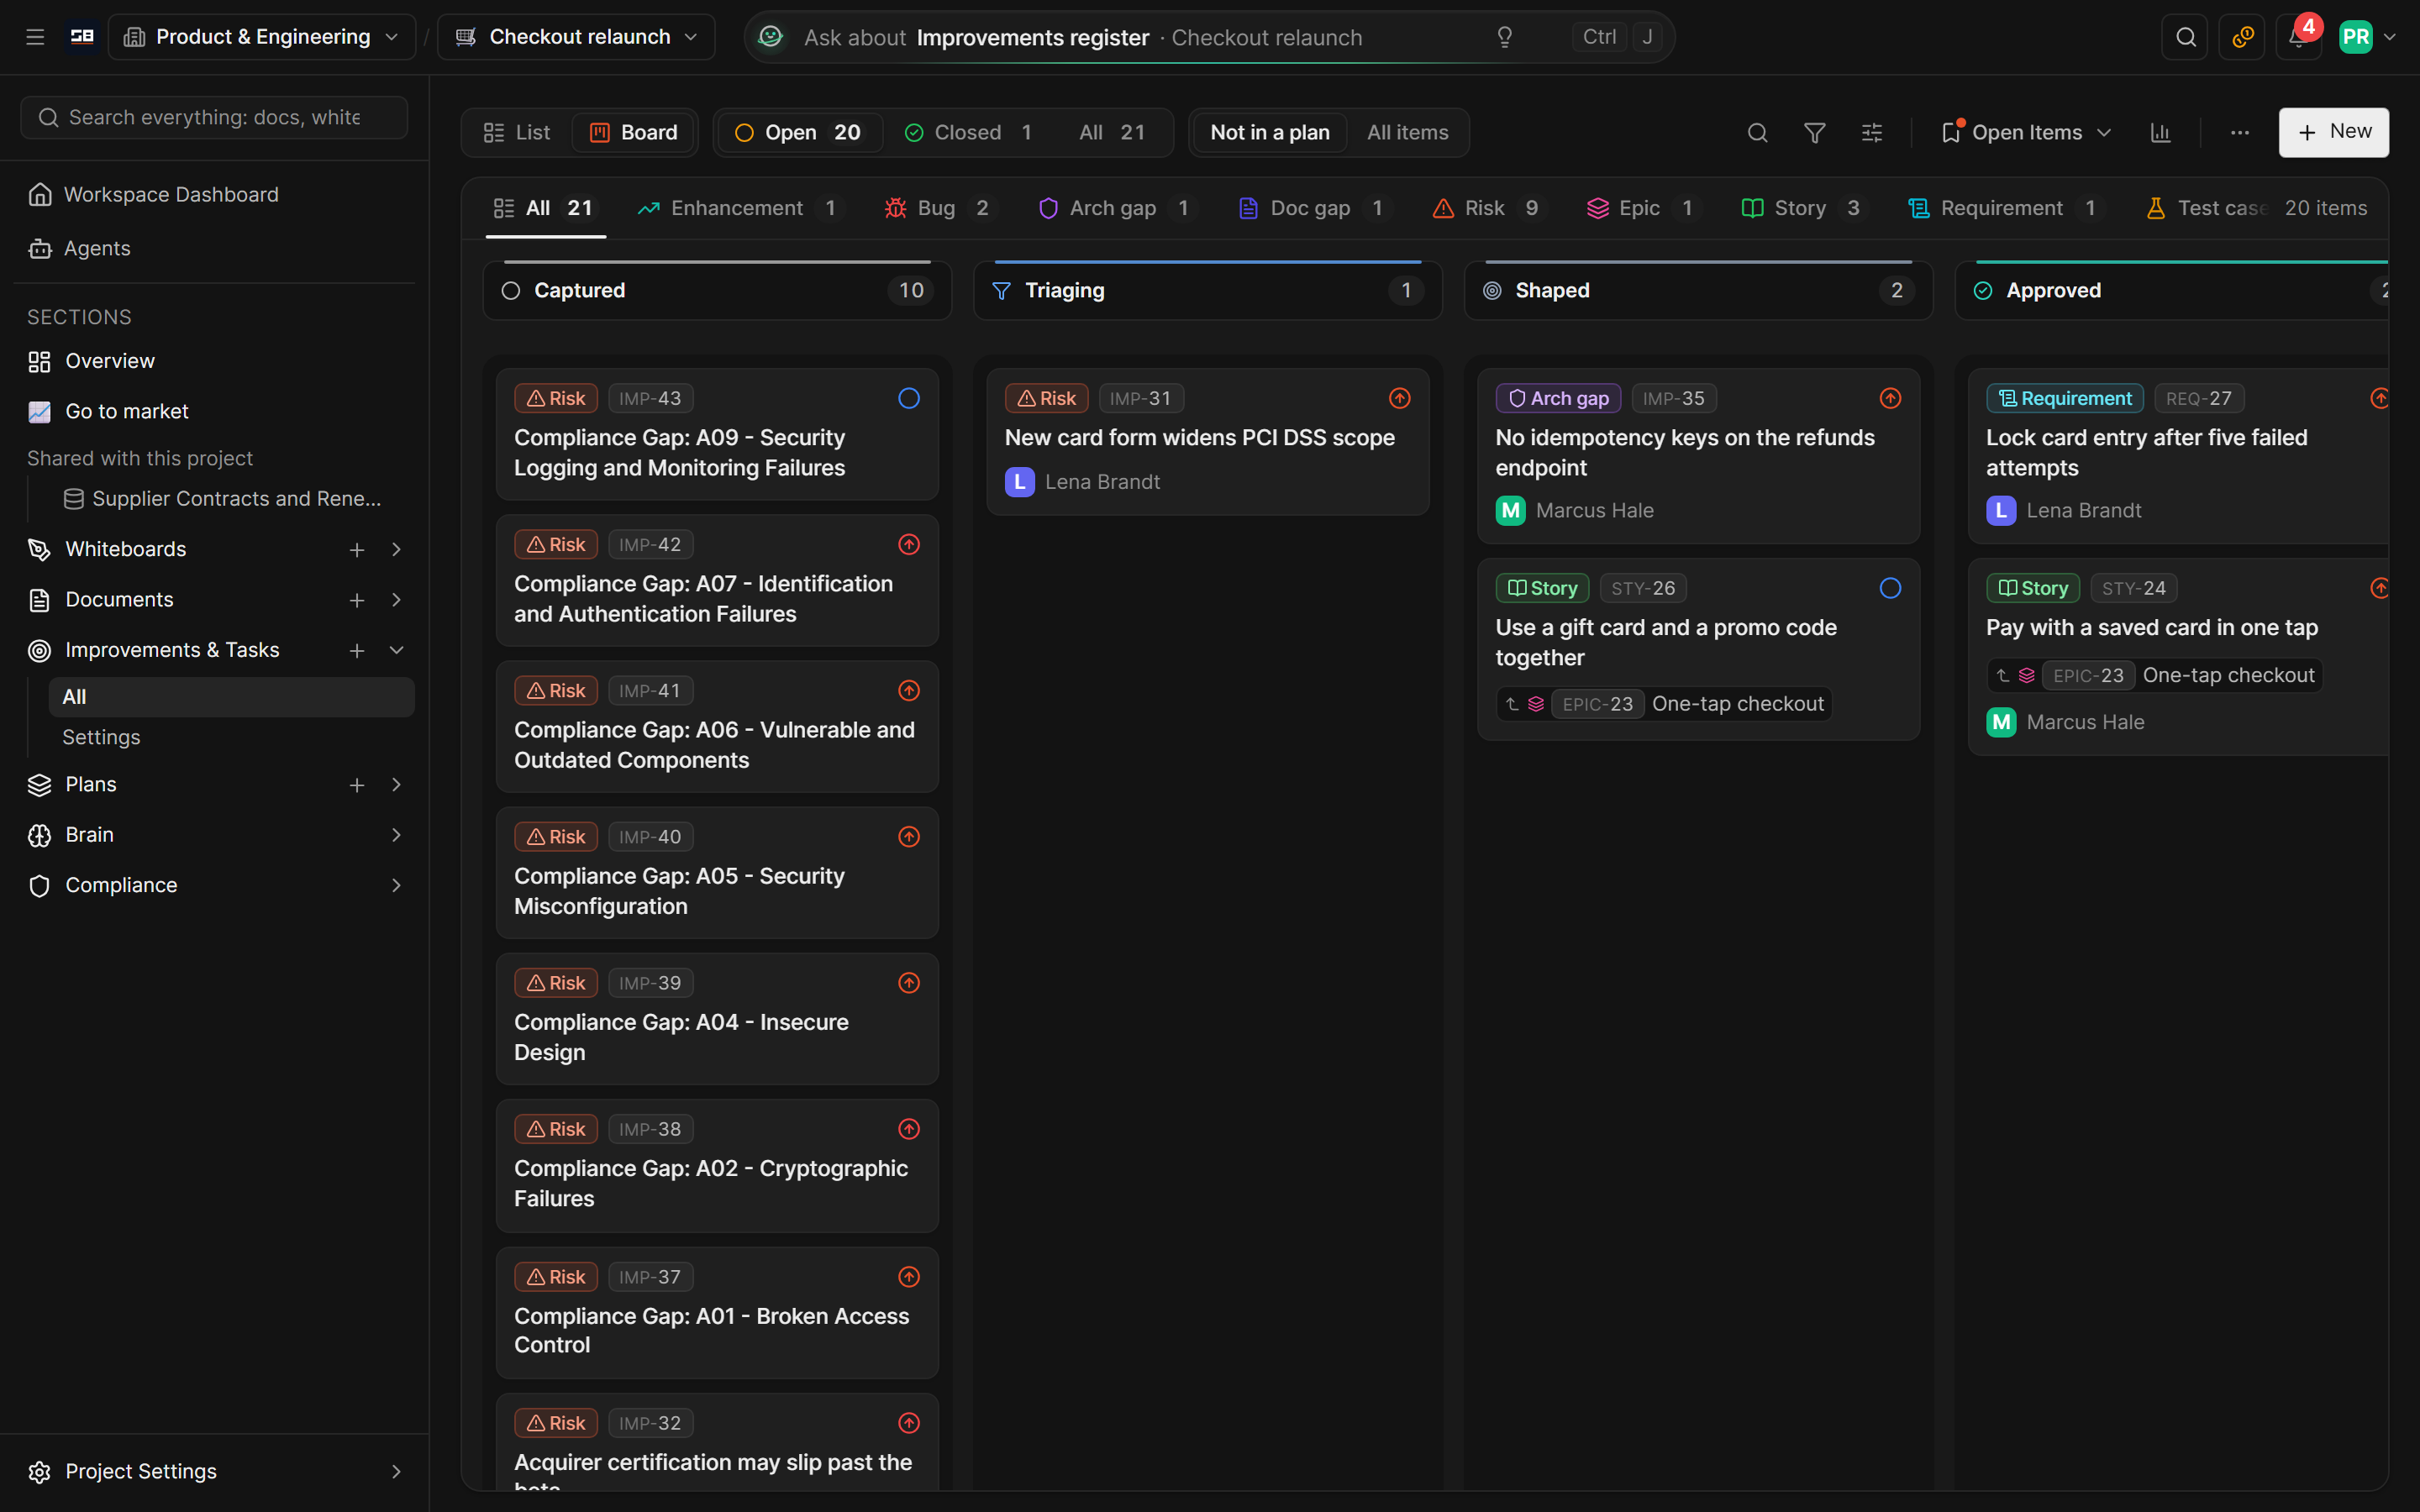This screenshot has height=1512, width=2420.
Task: Click the lightbulb suggestions icon
Action: 1504,37
